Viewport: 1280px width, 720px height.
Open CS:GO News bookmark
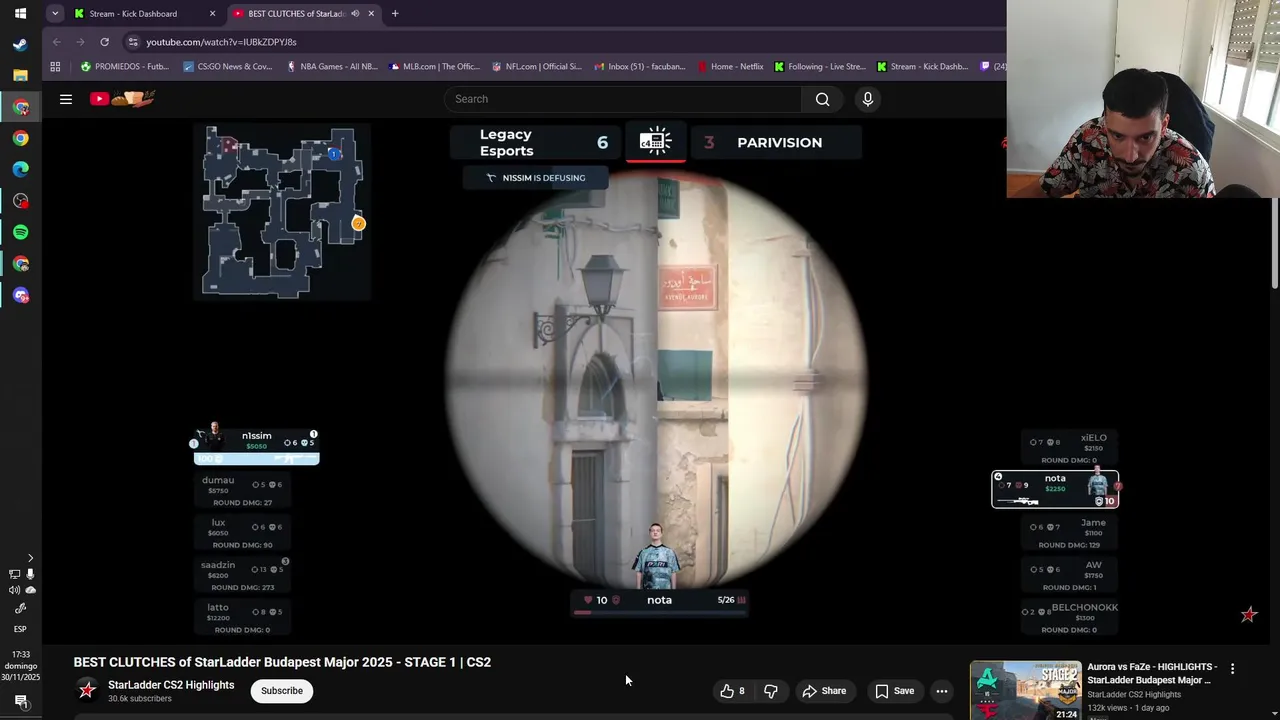(228, 67)
